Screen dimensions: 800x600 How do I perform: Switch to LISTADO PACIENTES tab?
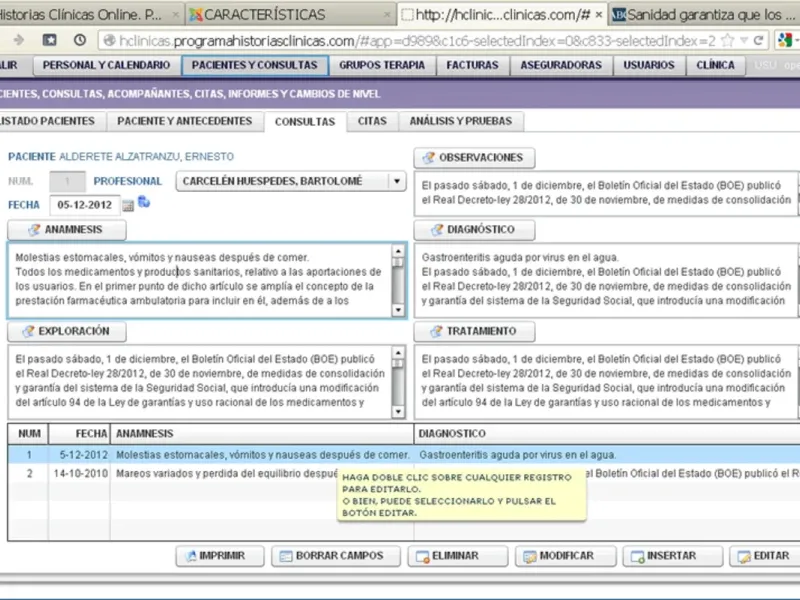tap(51, 121)
